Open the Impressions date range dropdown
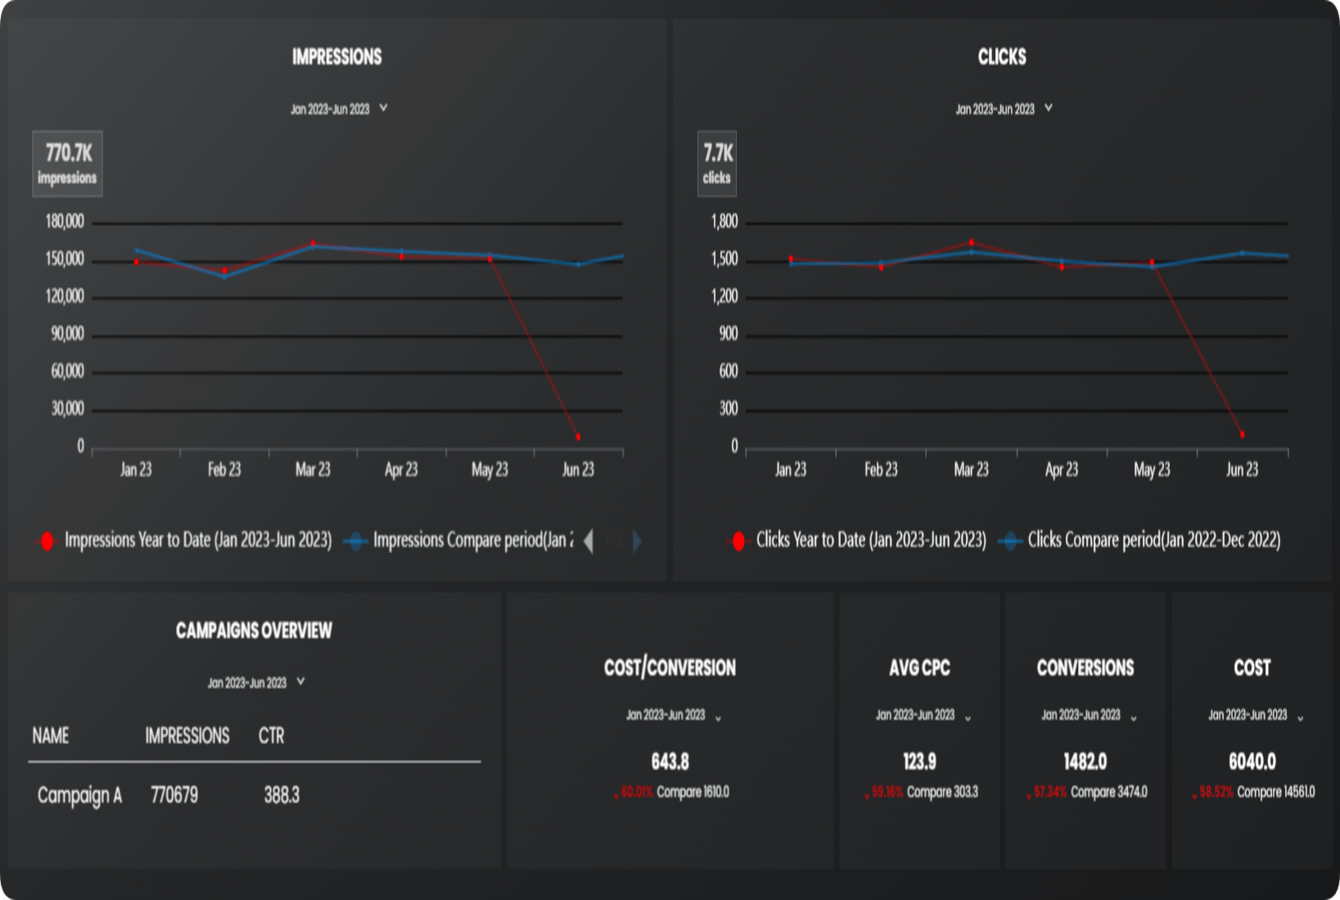1340x900 pixels. pyautogui.click(x=338, y=109)
